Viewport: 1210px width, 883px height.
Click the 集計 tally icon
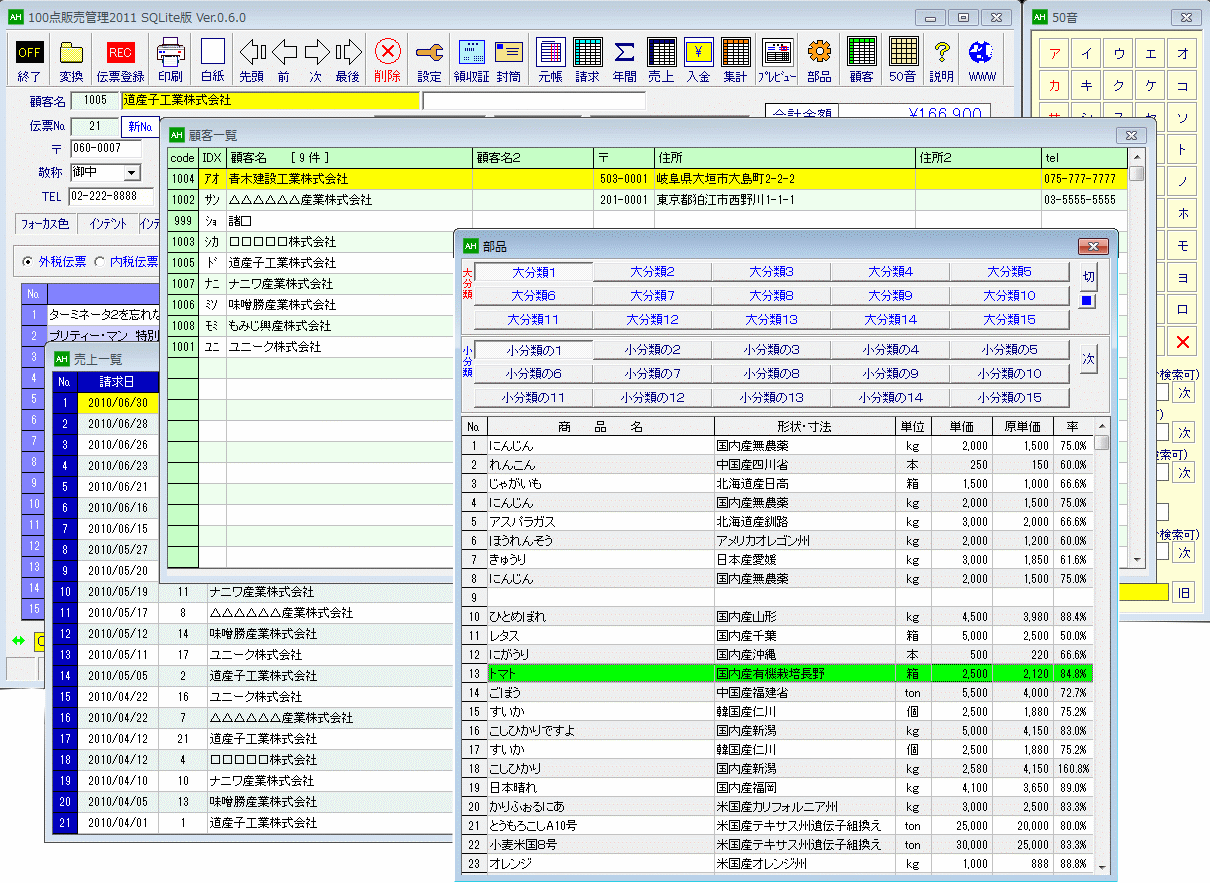pos(735,60)
